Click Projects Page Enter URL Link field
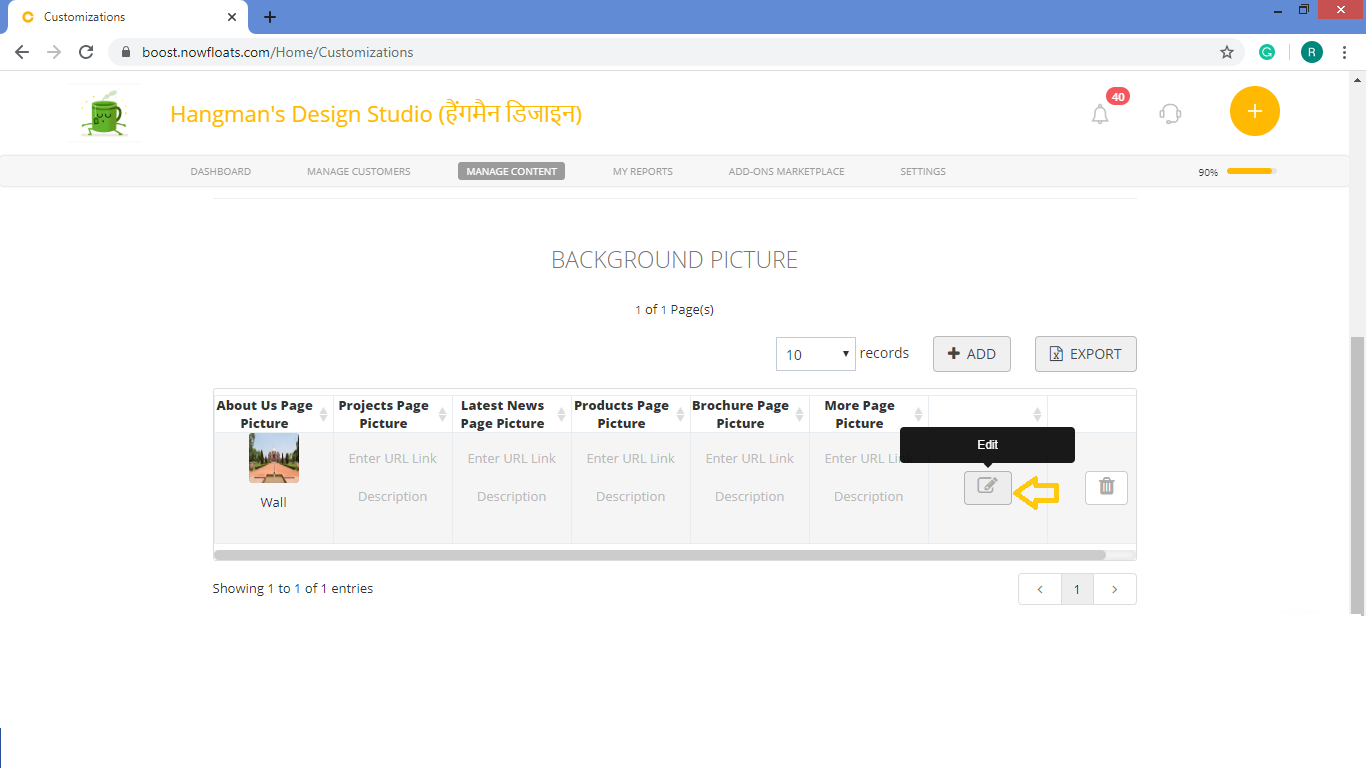Image resolution: width=1366 pixels, height=768 pixels. [392, 458]
